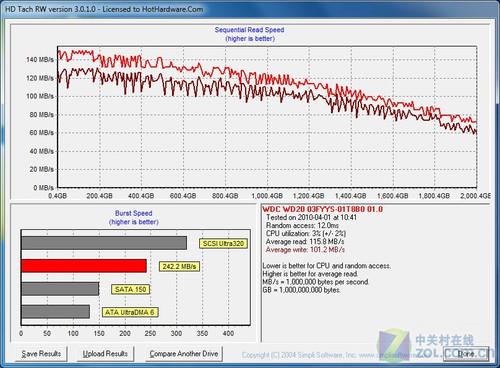Choose Compare Another Drive

click(184, 354)
